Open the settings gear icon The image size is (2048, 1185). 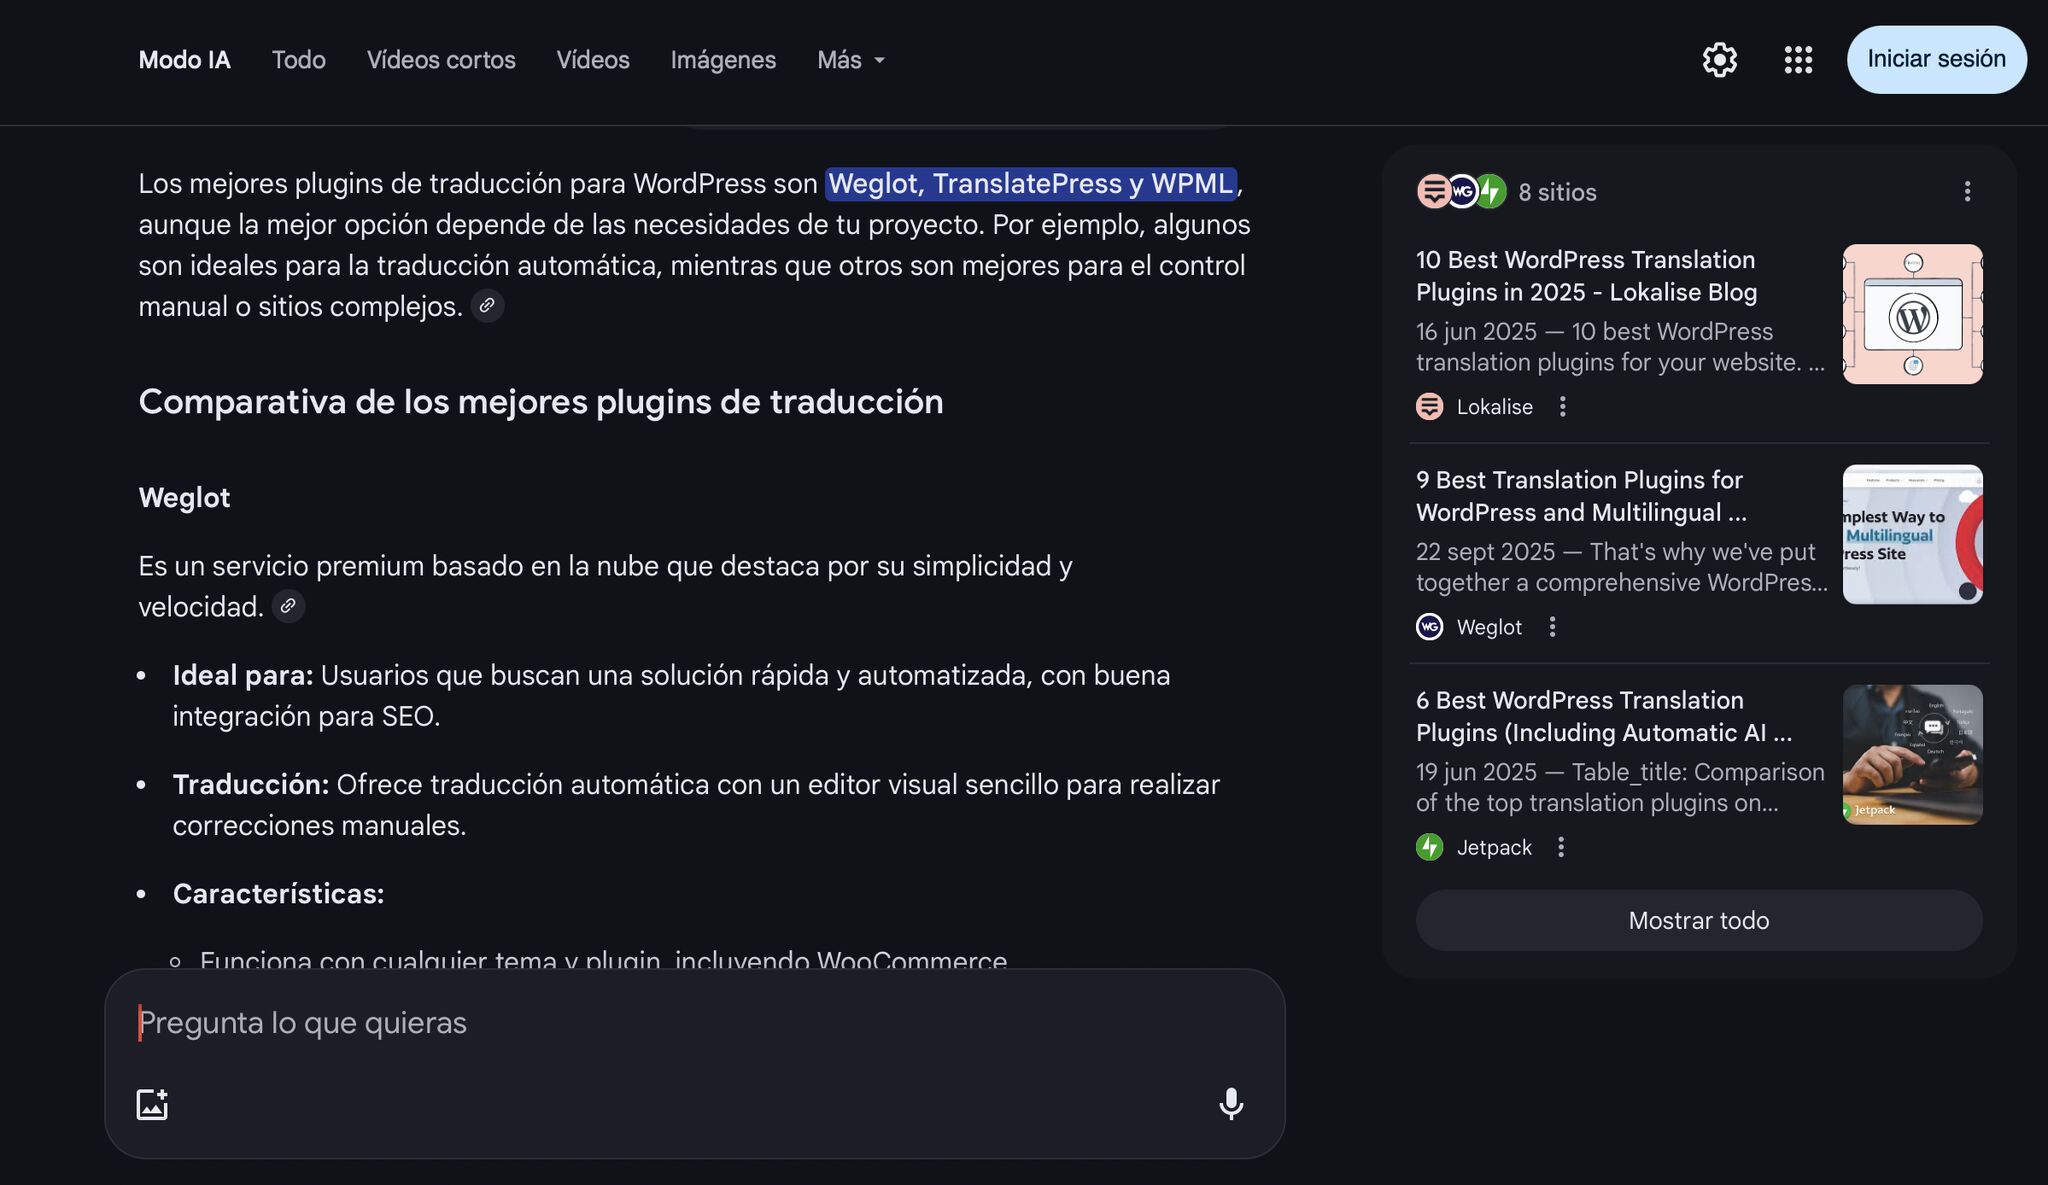[x=1719, y=60]
